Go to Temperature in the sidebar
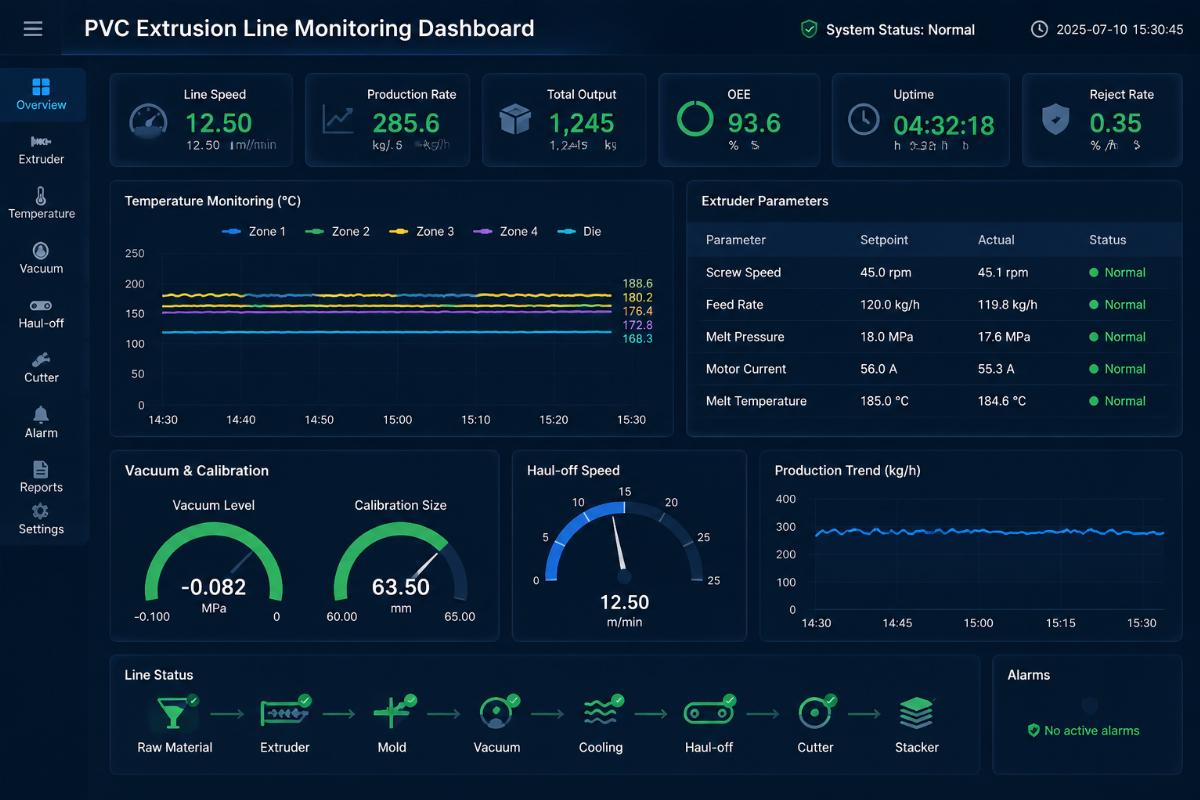 (41, 204)
